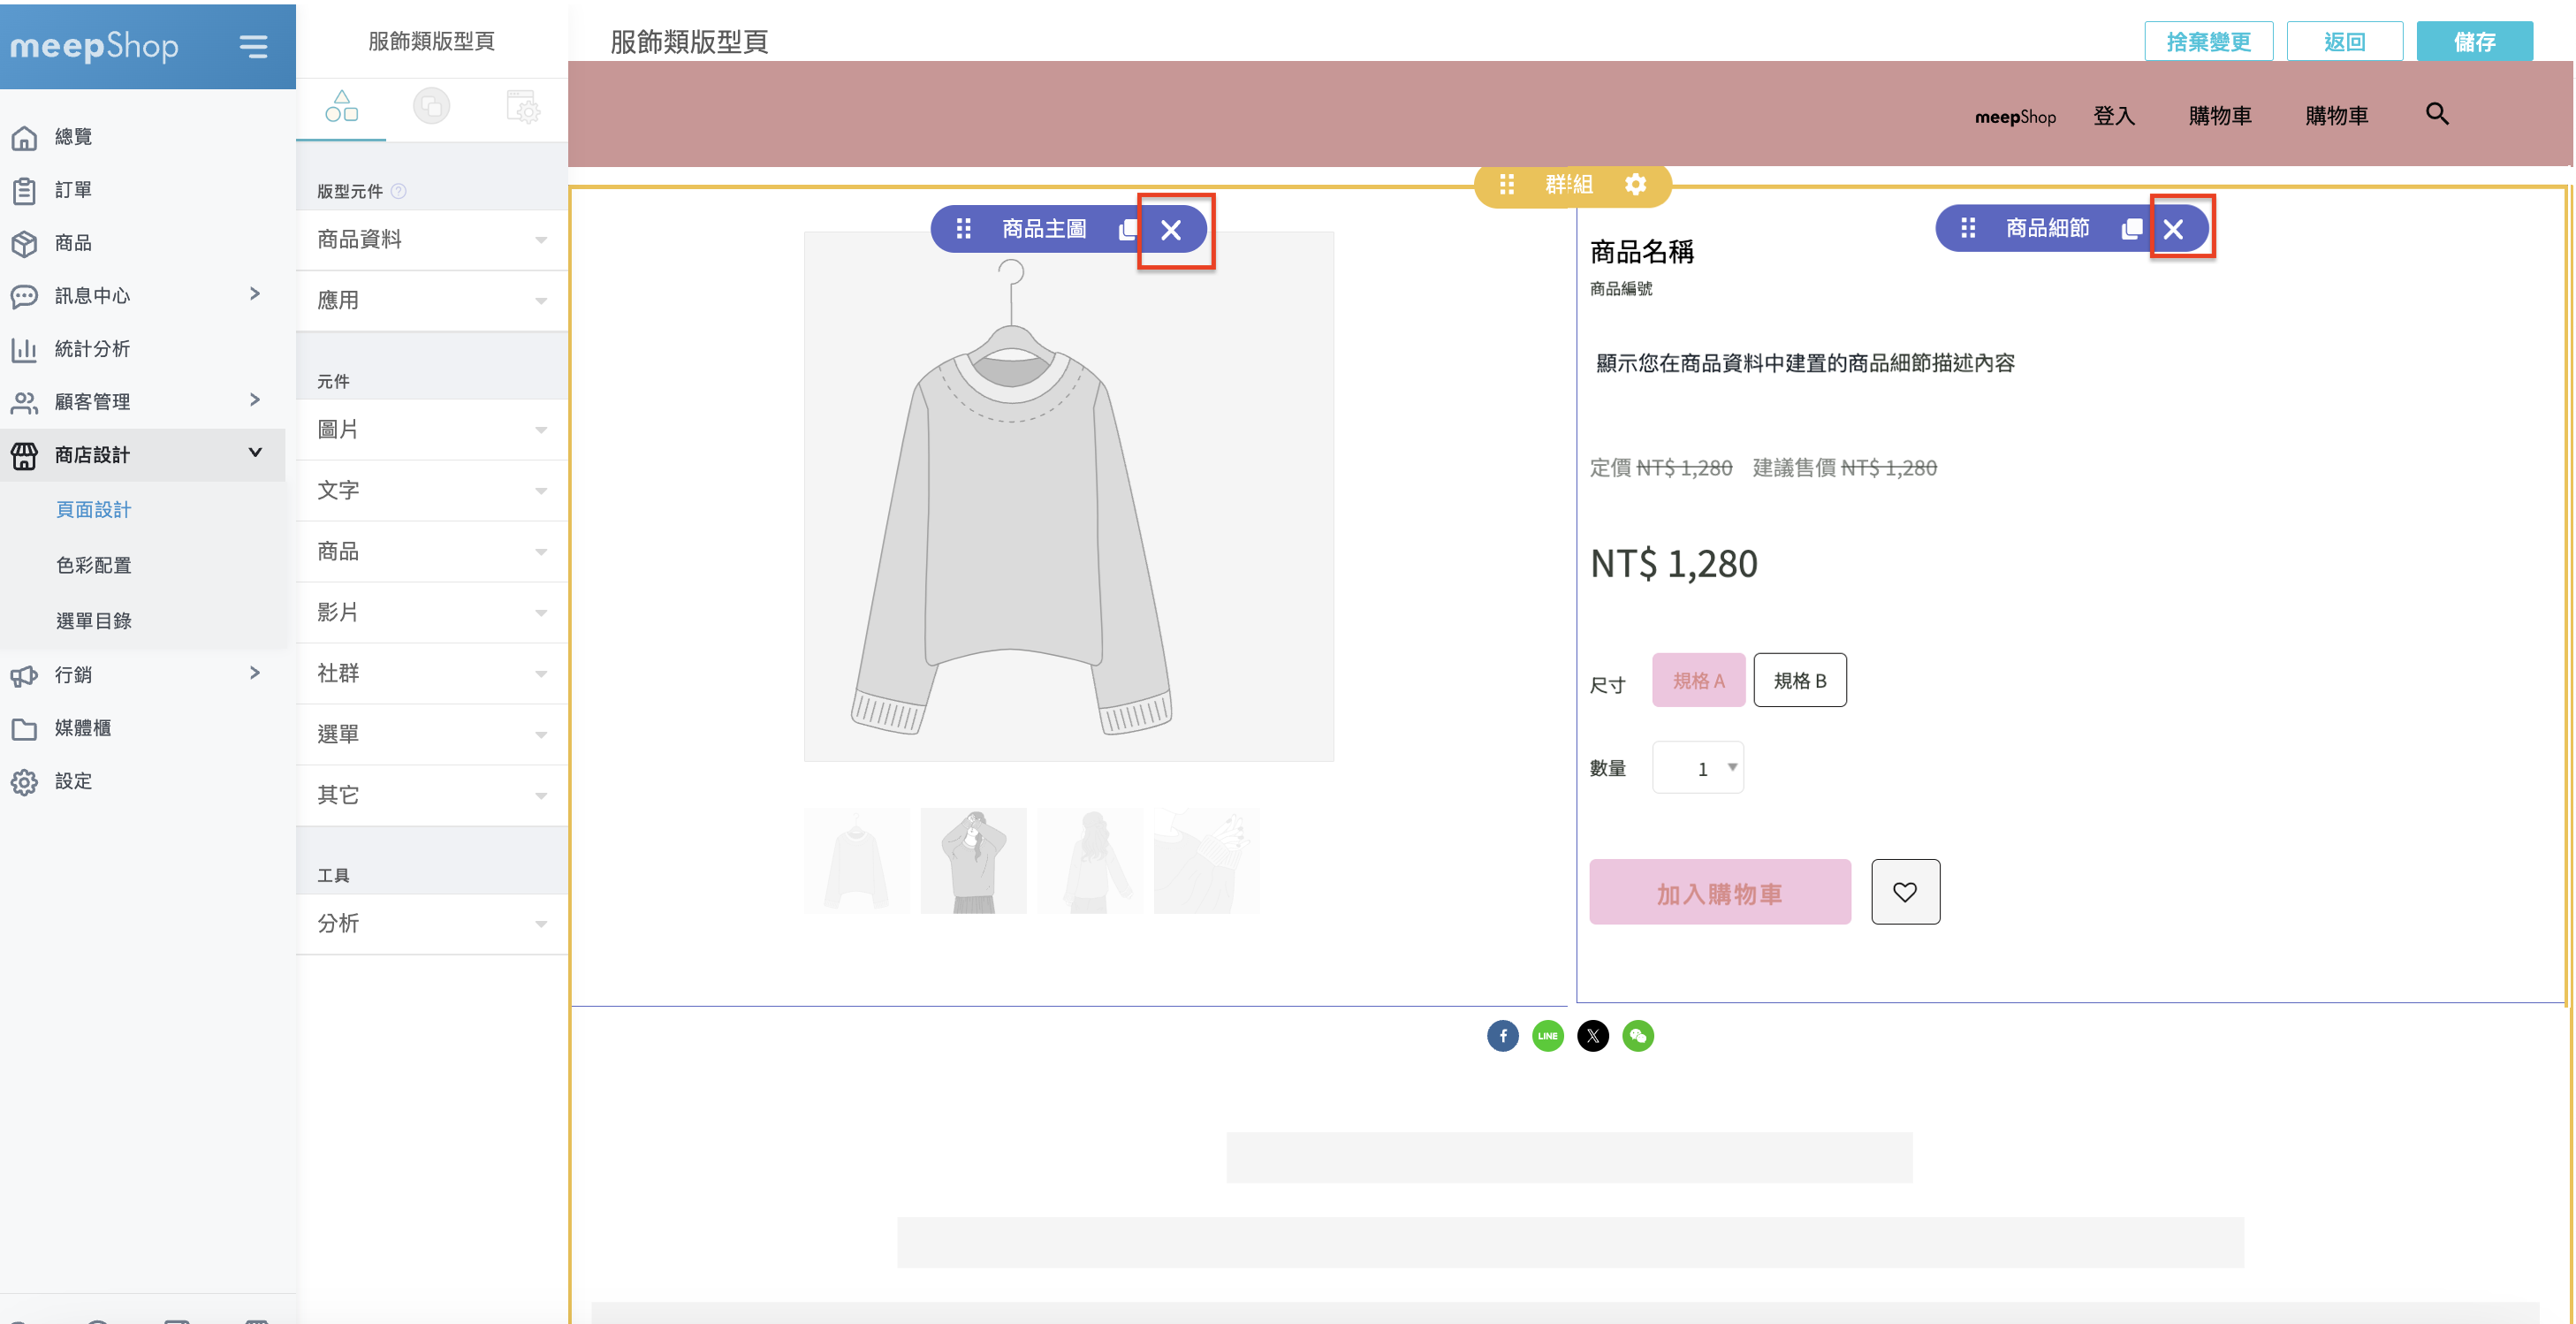
Task: Share via the Facebook icon
Action: click(x=1502, y=1036)
